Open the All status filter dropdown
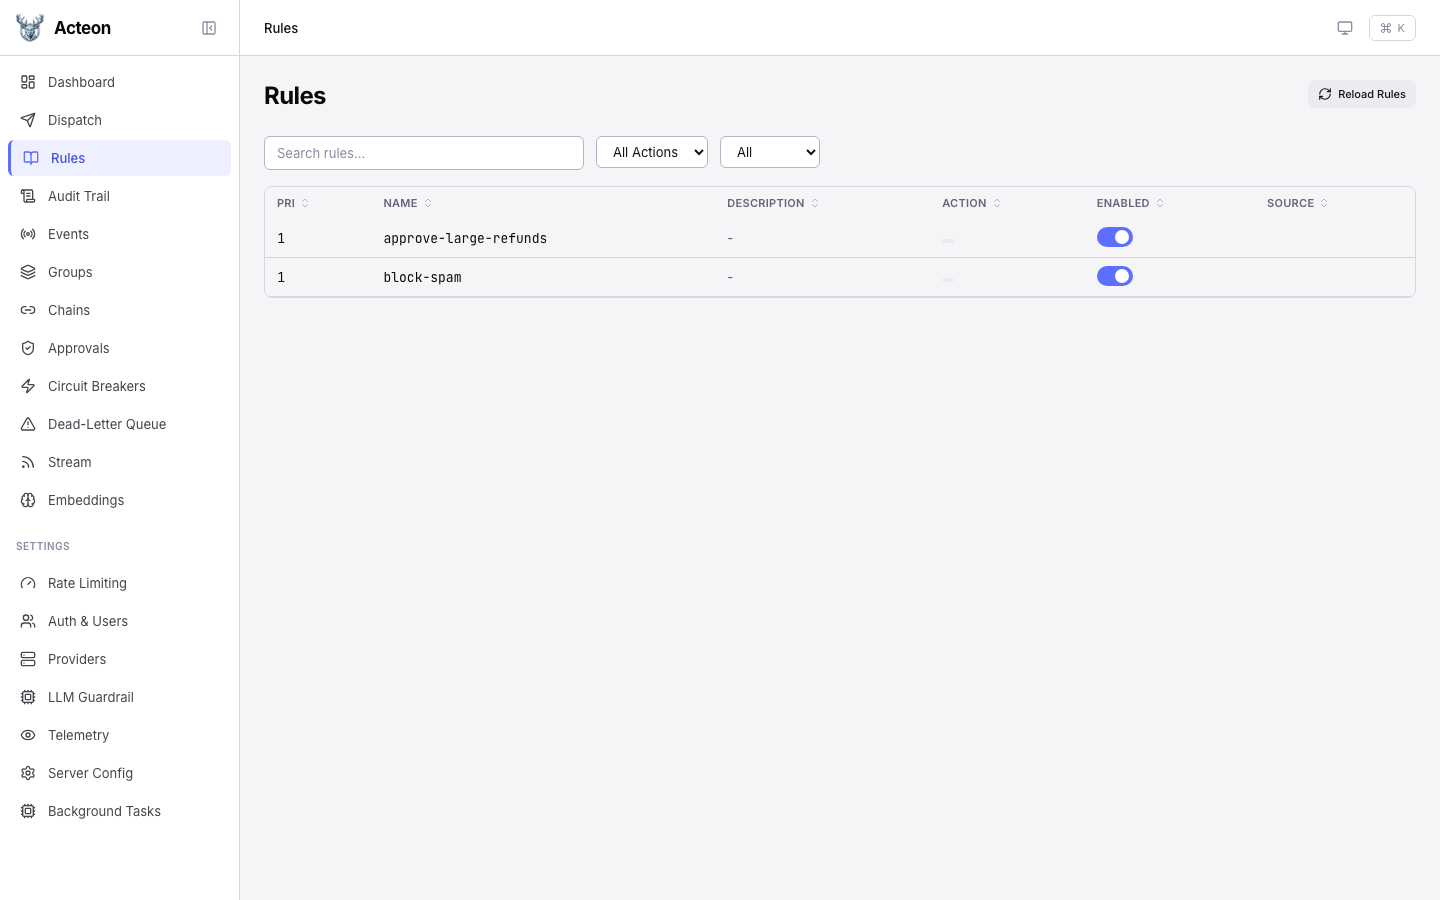The height and width of the screenshot is (900, 1440). point(770,152)
